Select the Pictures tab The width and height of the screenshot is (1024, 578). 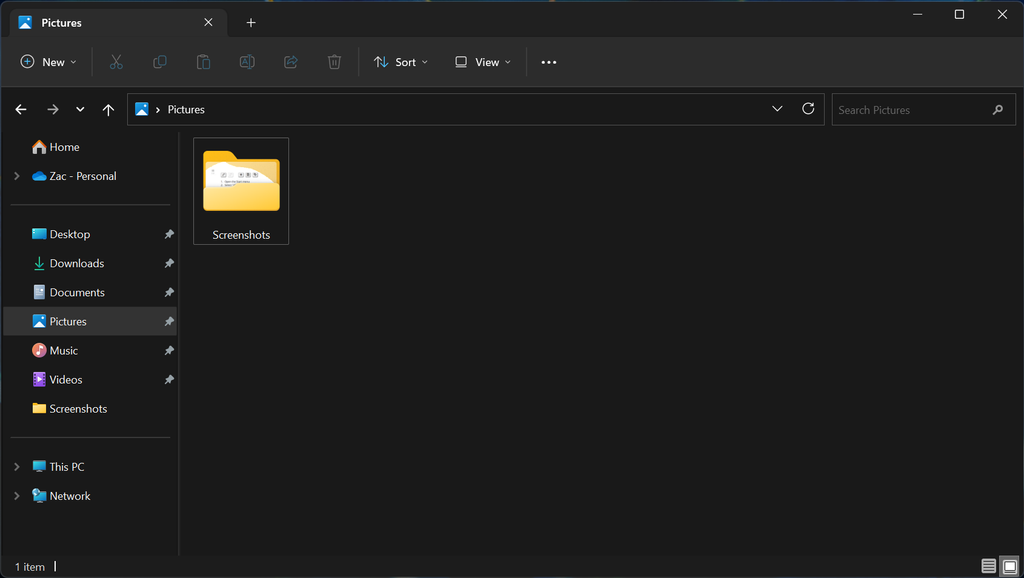point(60,22)
